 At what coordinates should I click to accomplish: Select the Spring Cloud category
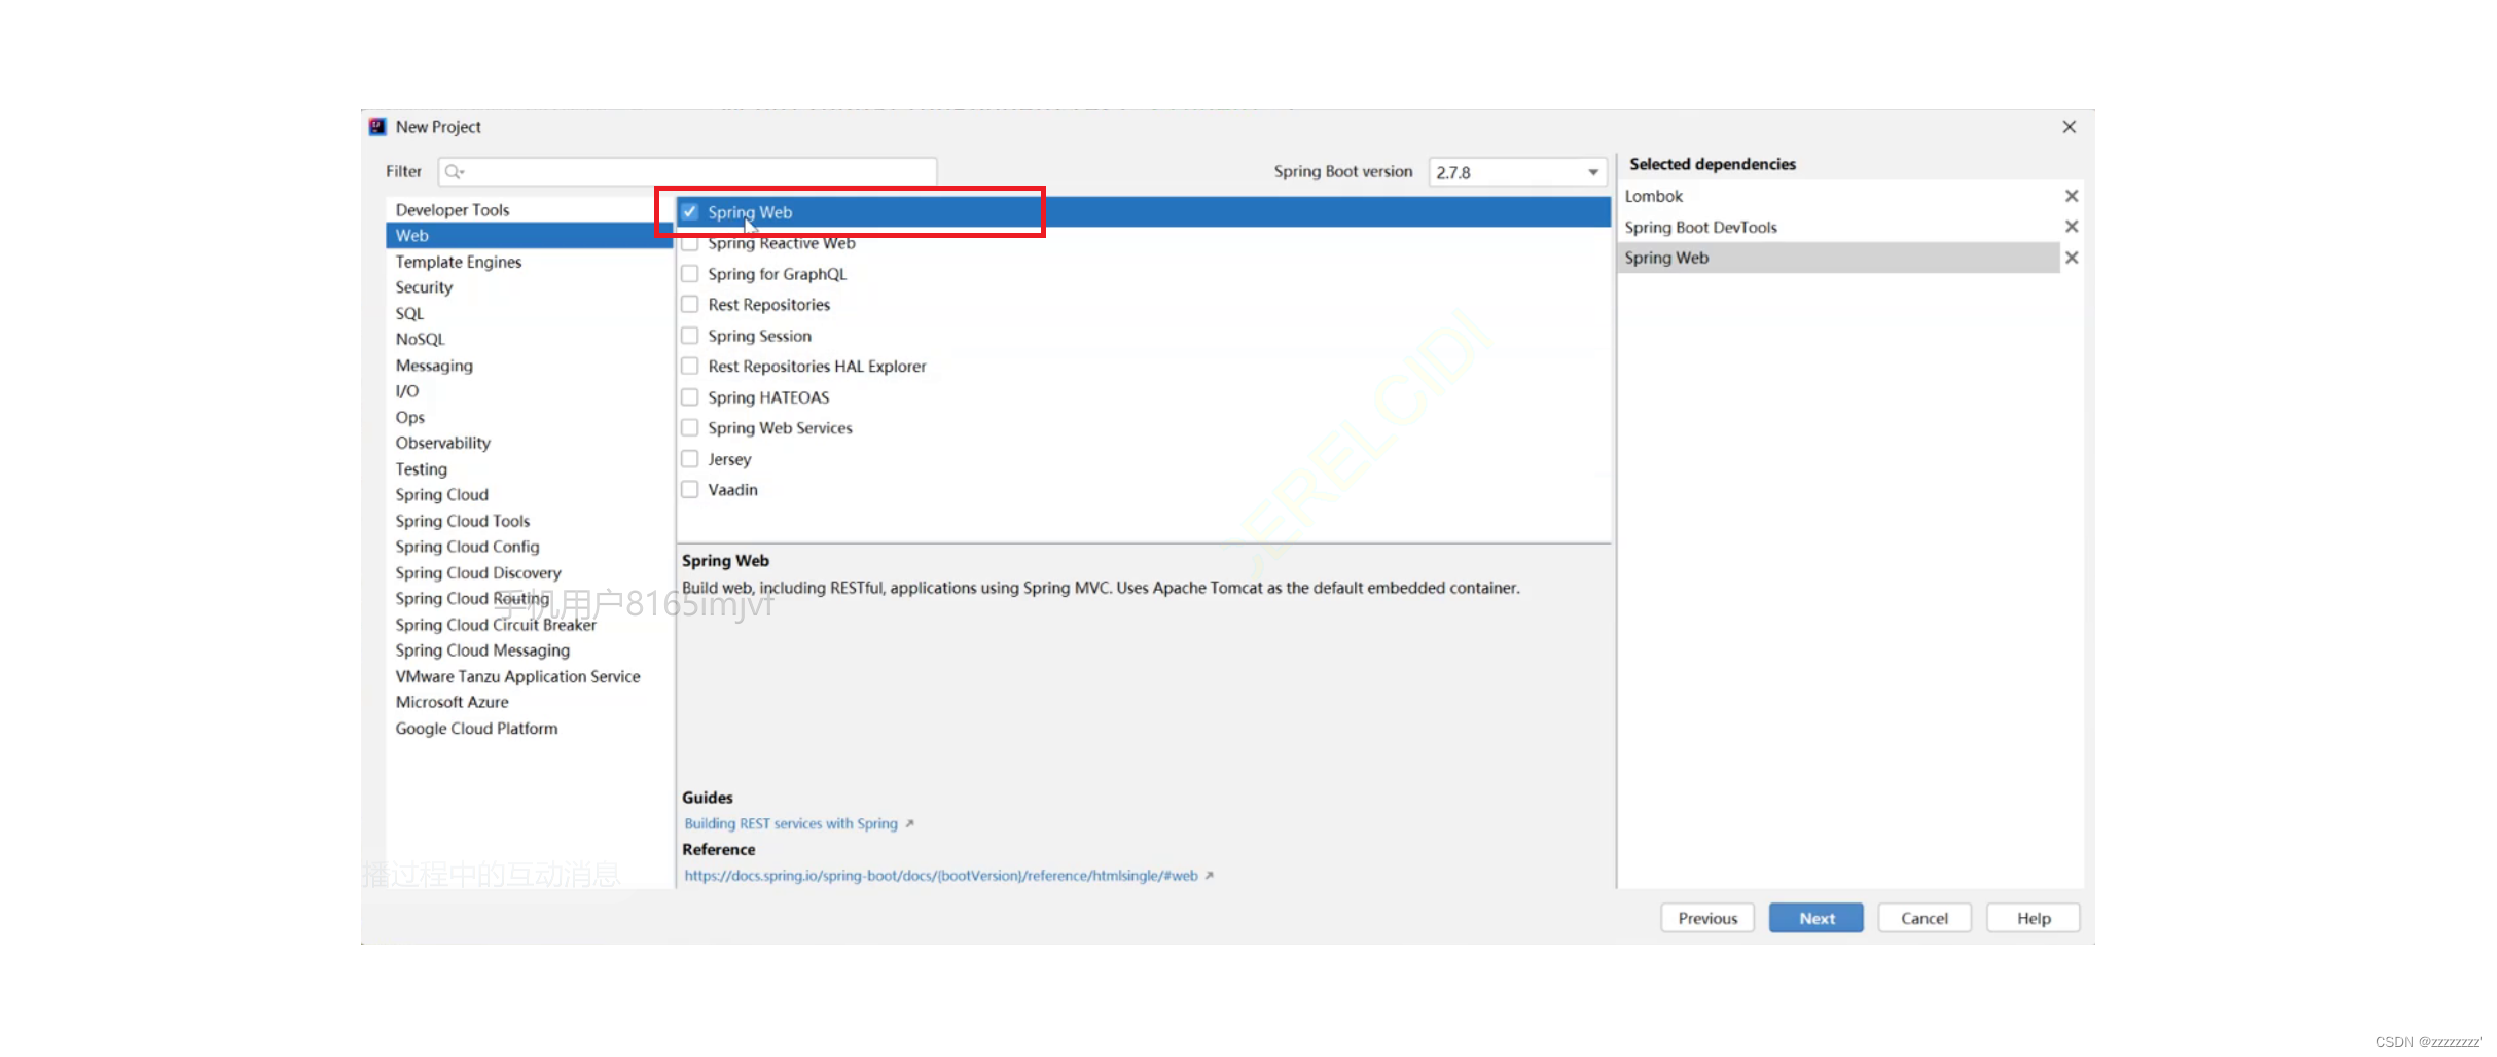coord(529,495)
